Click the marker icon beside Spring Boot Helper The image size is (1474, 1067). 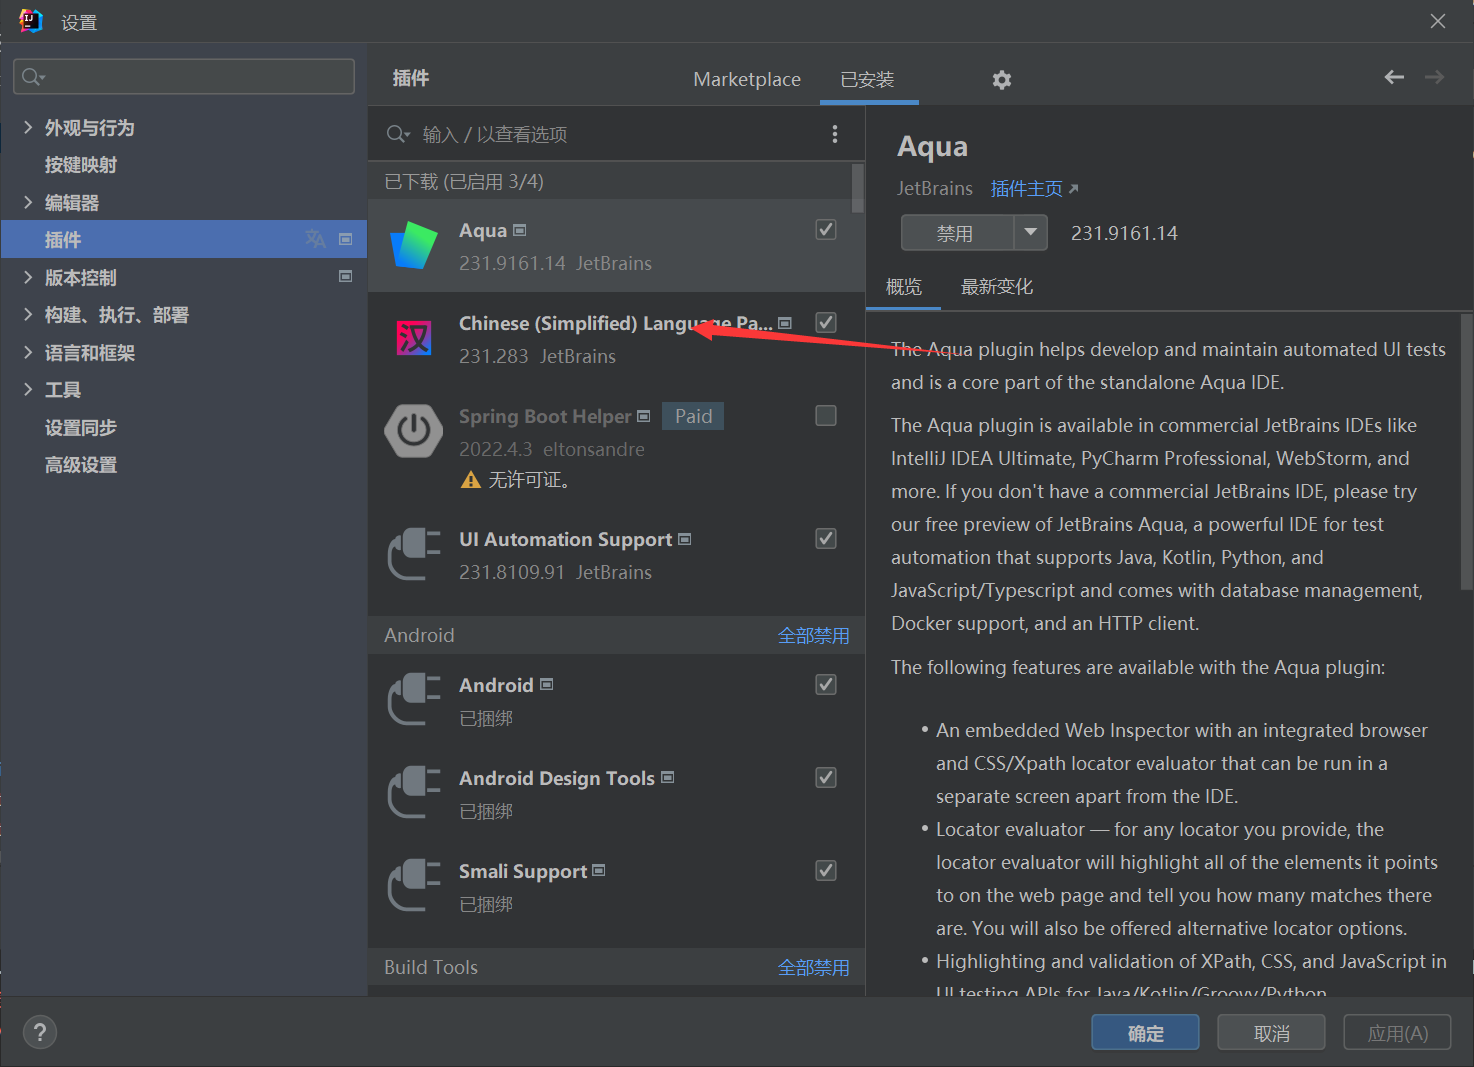tap(643, 416)
